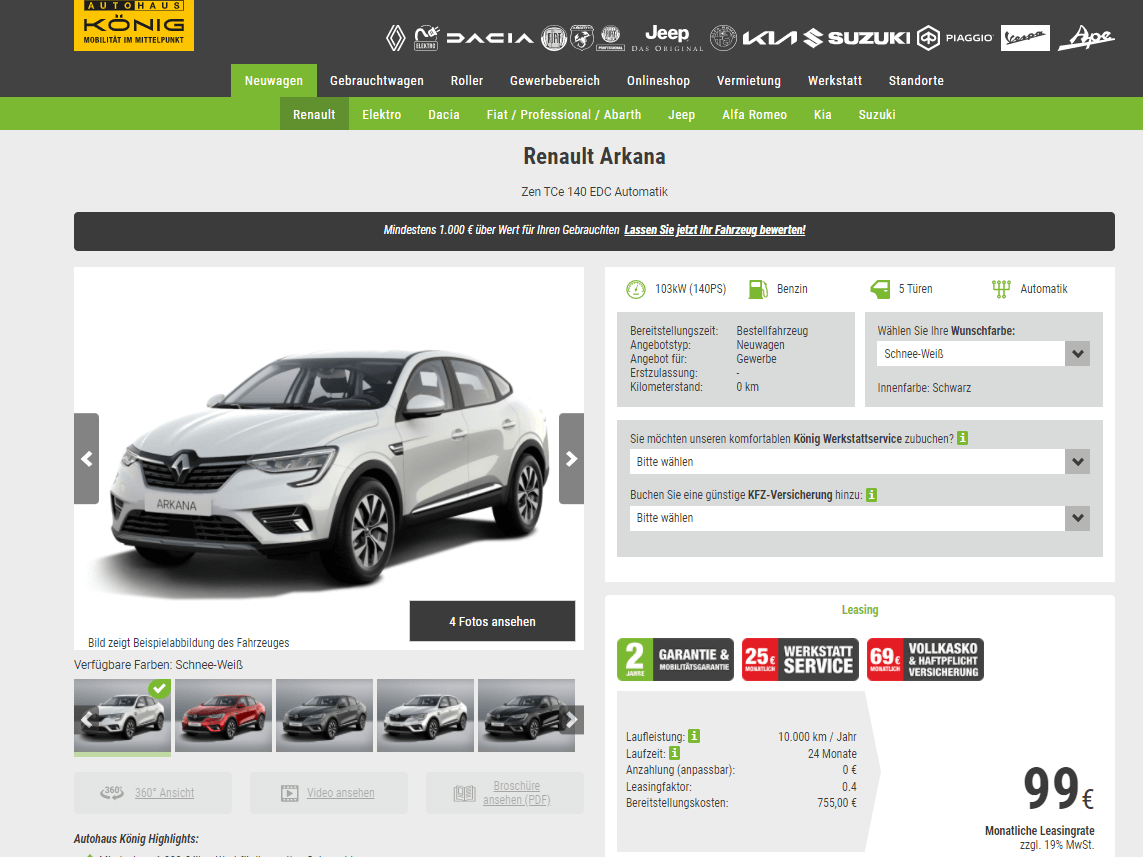Open info icon next to Laufleistung

[694, 736]
